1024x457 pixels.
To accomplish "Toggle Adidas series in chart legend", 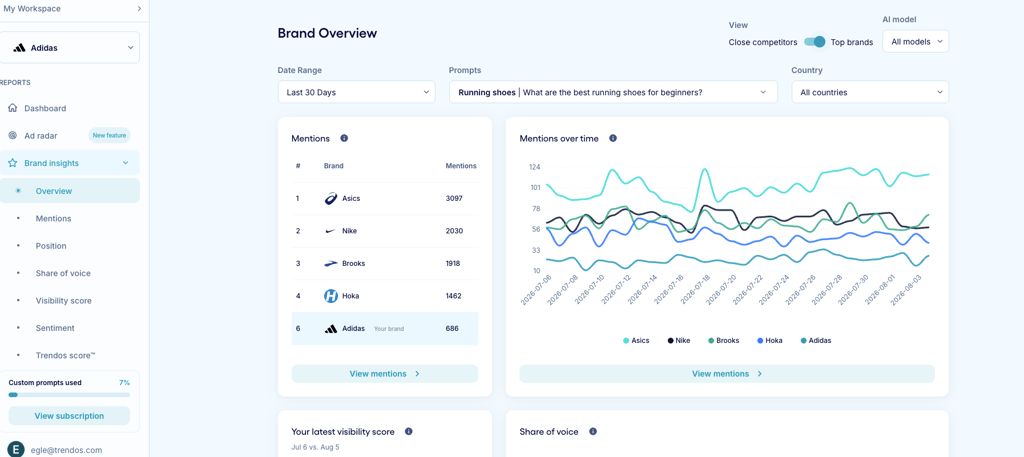I will pos(814,341).
